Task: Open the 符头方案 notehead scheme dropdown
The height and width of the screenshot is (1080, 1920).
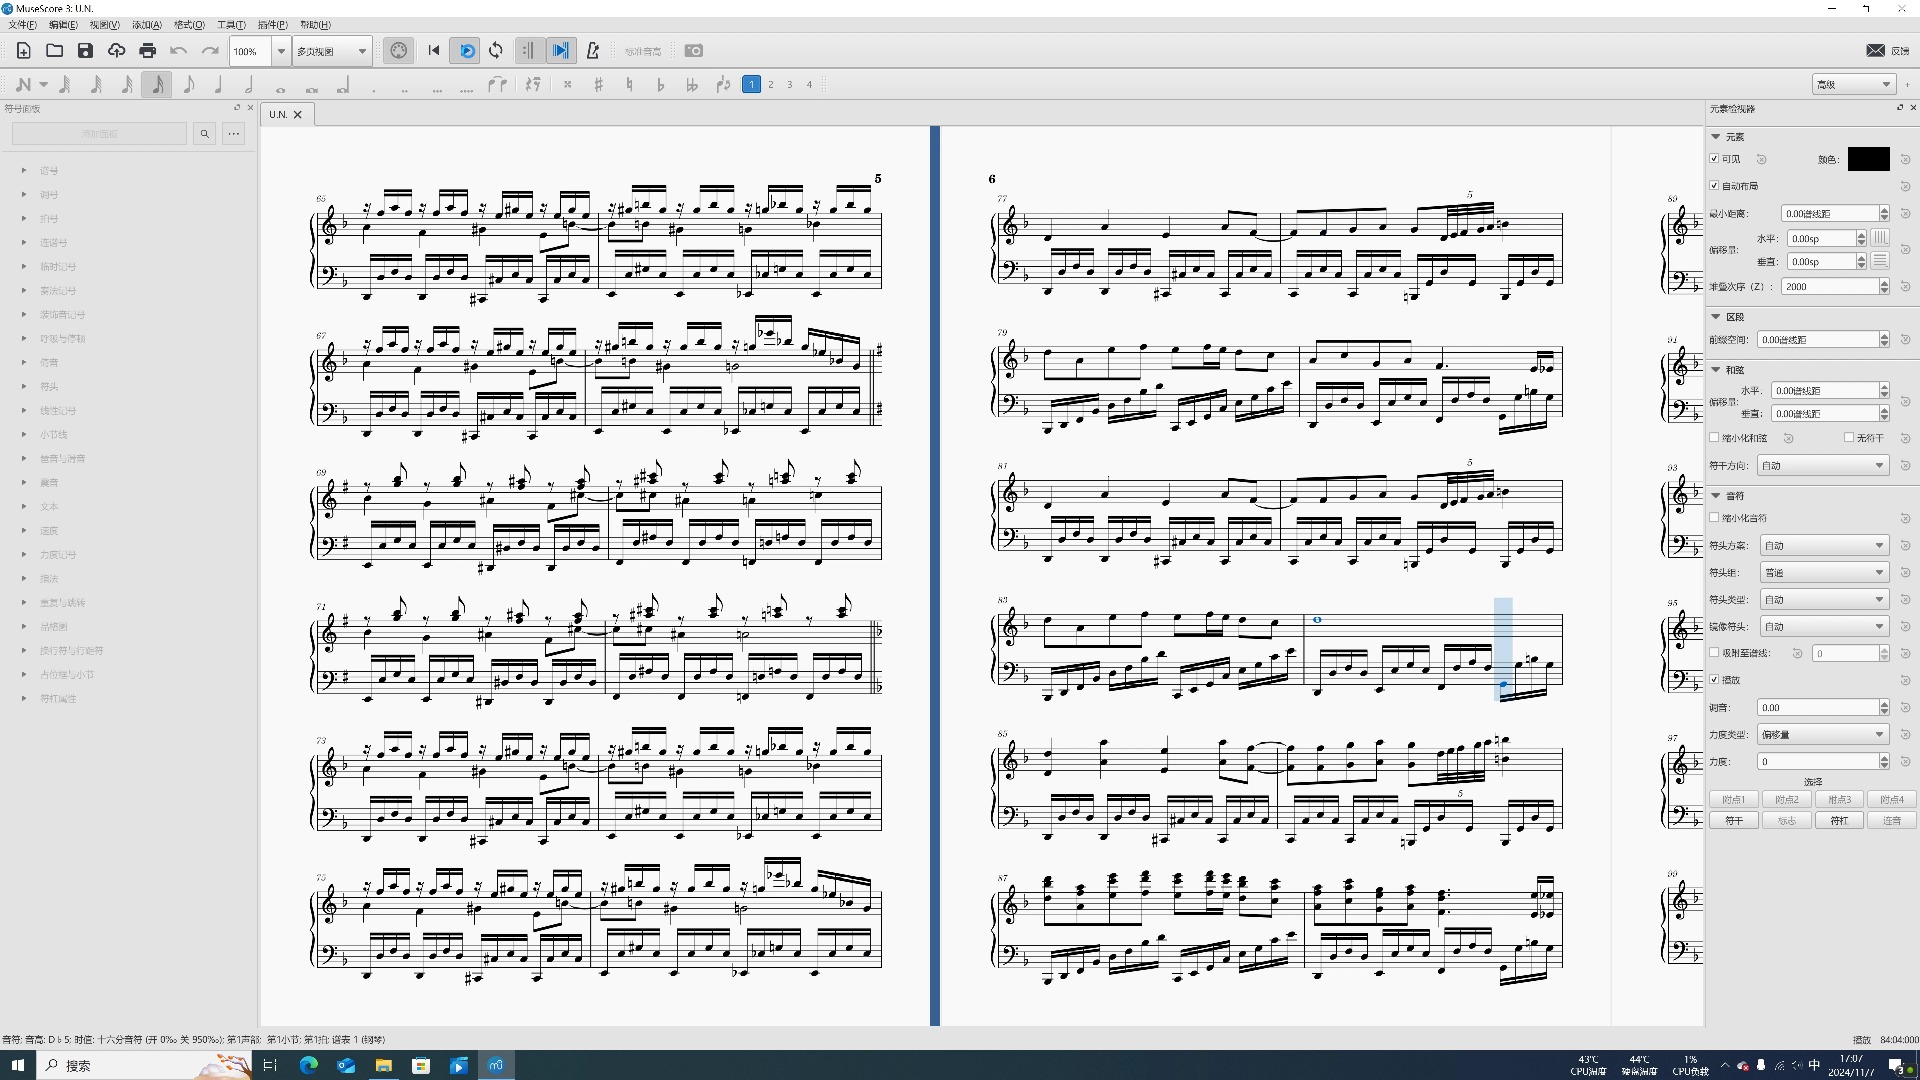Action: click(x=1823, y=546)
